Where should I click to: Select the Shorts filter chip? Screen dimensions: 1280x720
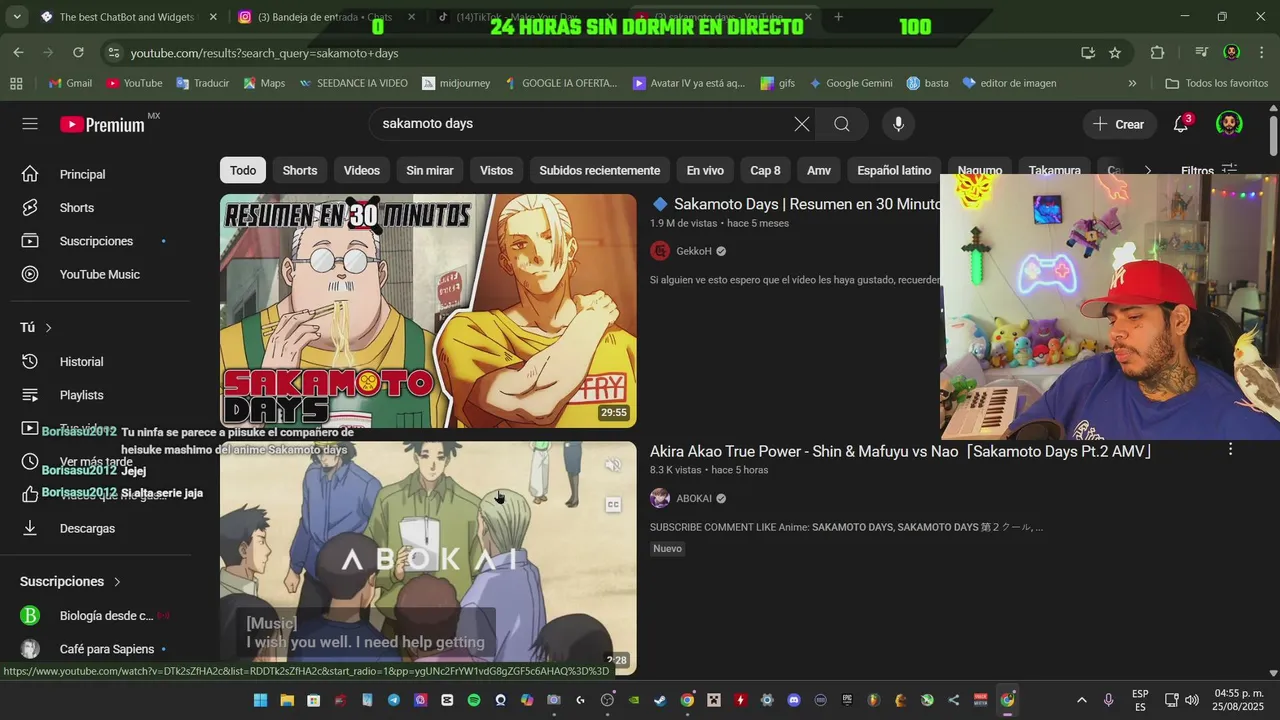pos(300,171)
